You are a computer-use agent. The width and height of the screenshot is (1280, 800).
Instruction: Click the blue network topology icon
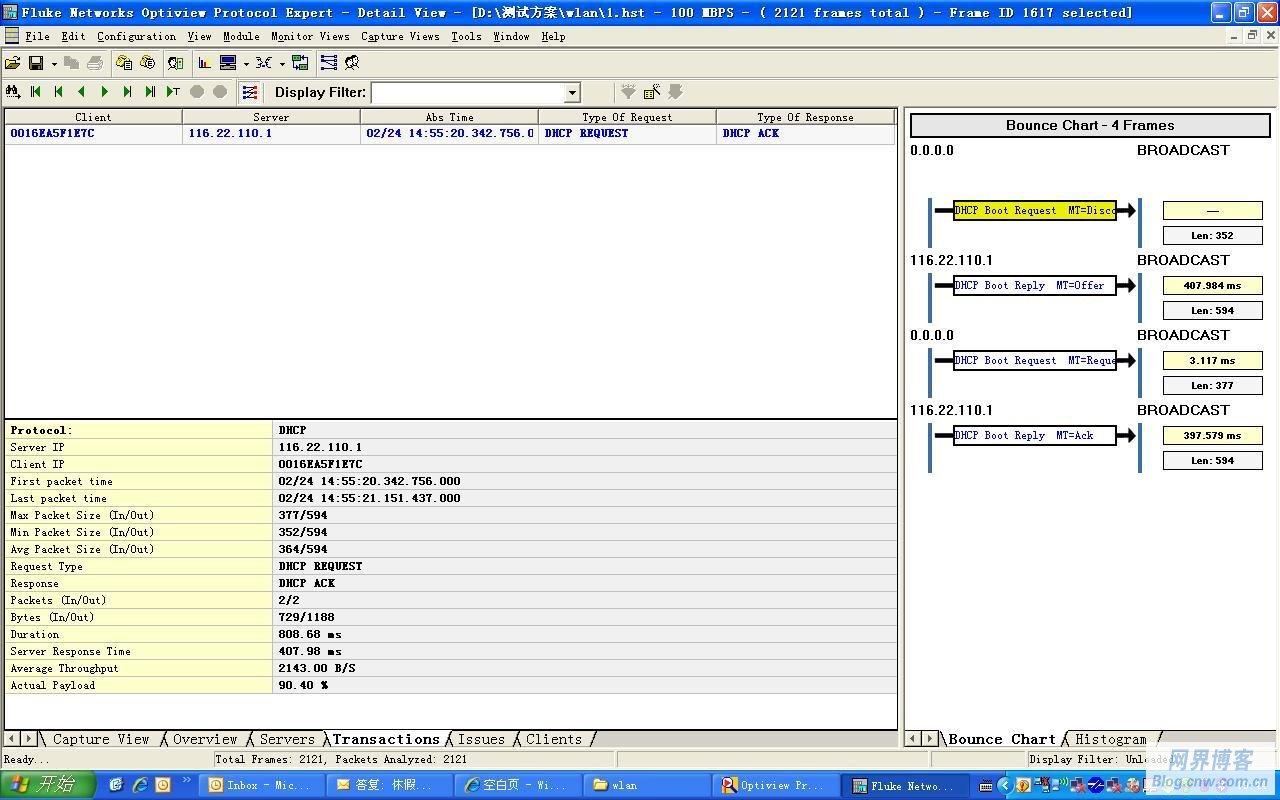tap(329, 63)
